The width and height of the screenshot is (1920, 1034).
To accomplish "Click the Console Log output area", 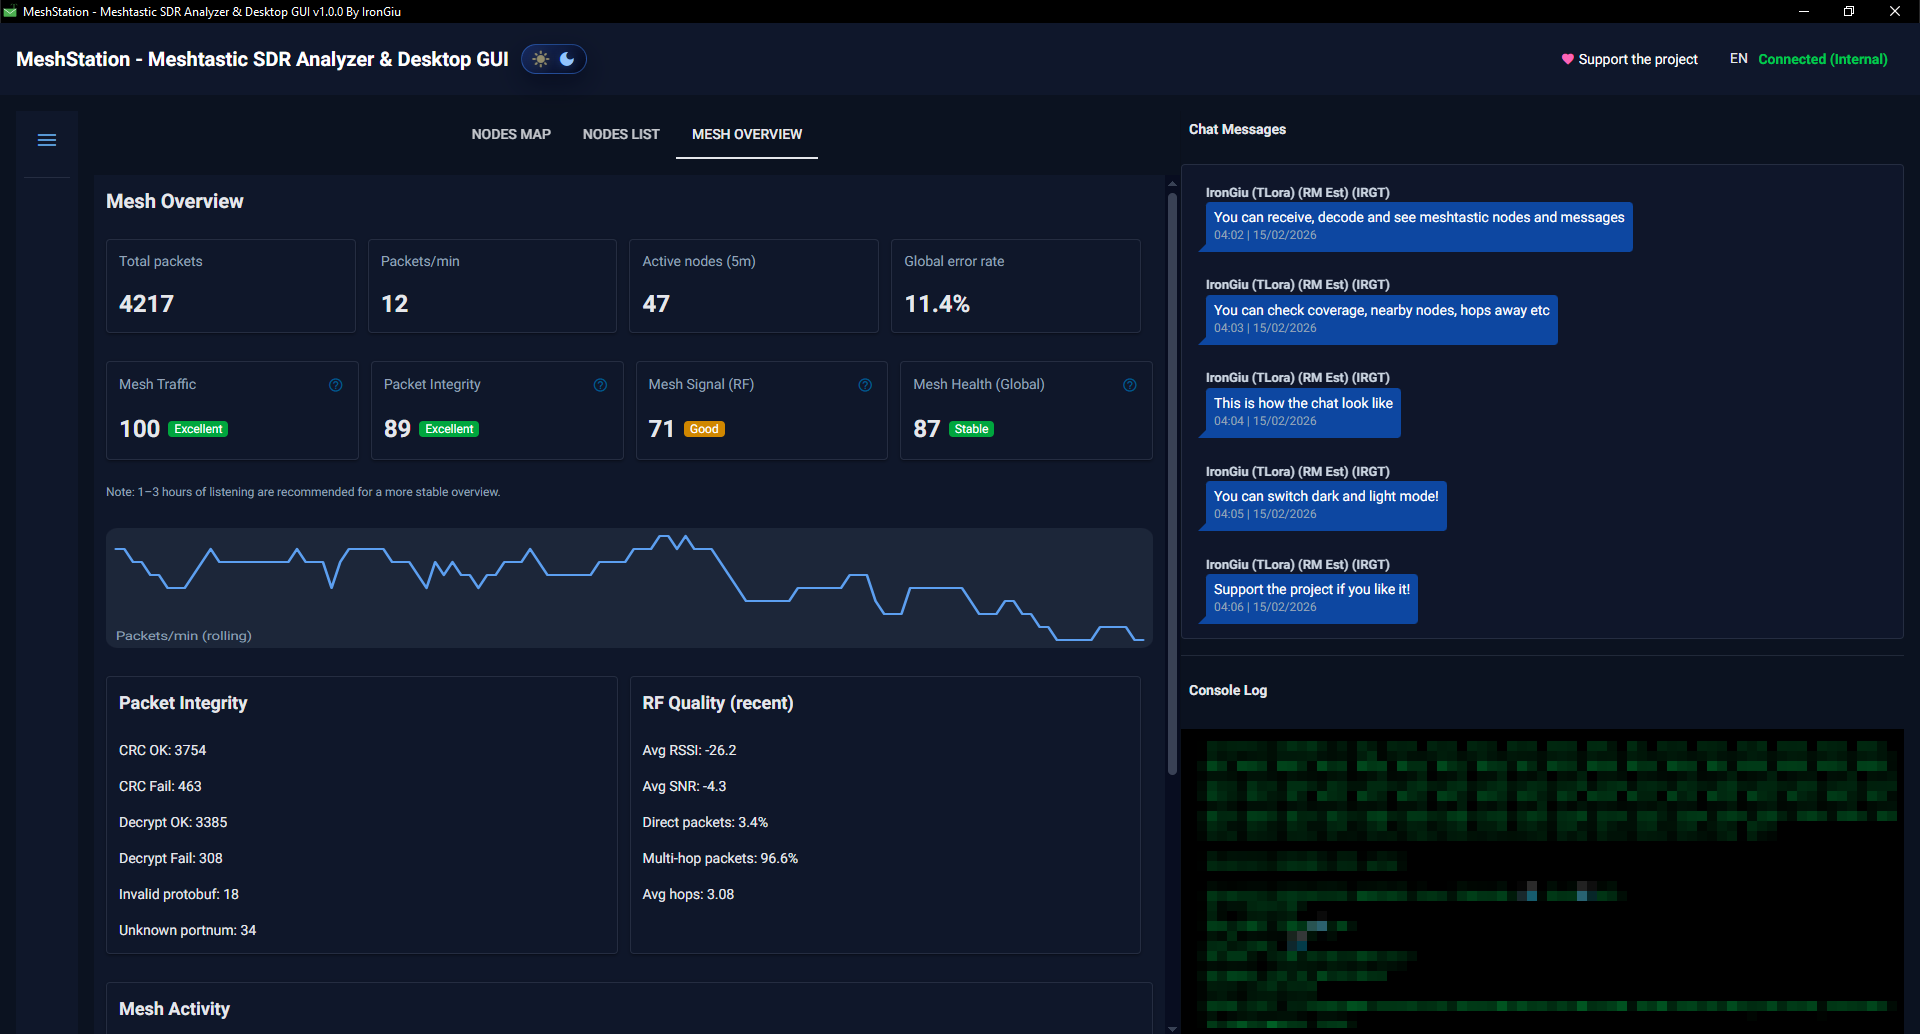I will pos(1542,880).
